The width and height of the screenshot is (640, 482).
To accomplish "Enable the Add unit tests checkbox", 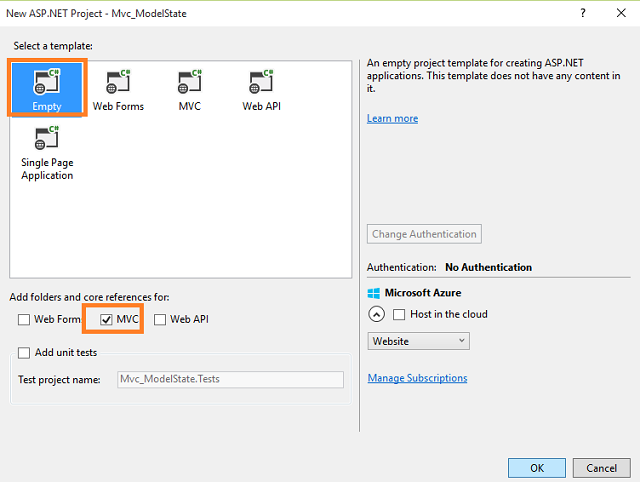I will (24, 353).
